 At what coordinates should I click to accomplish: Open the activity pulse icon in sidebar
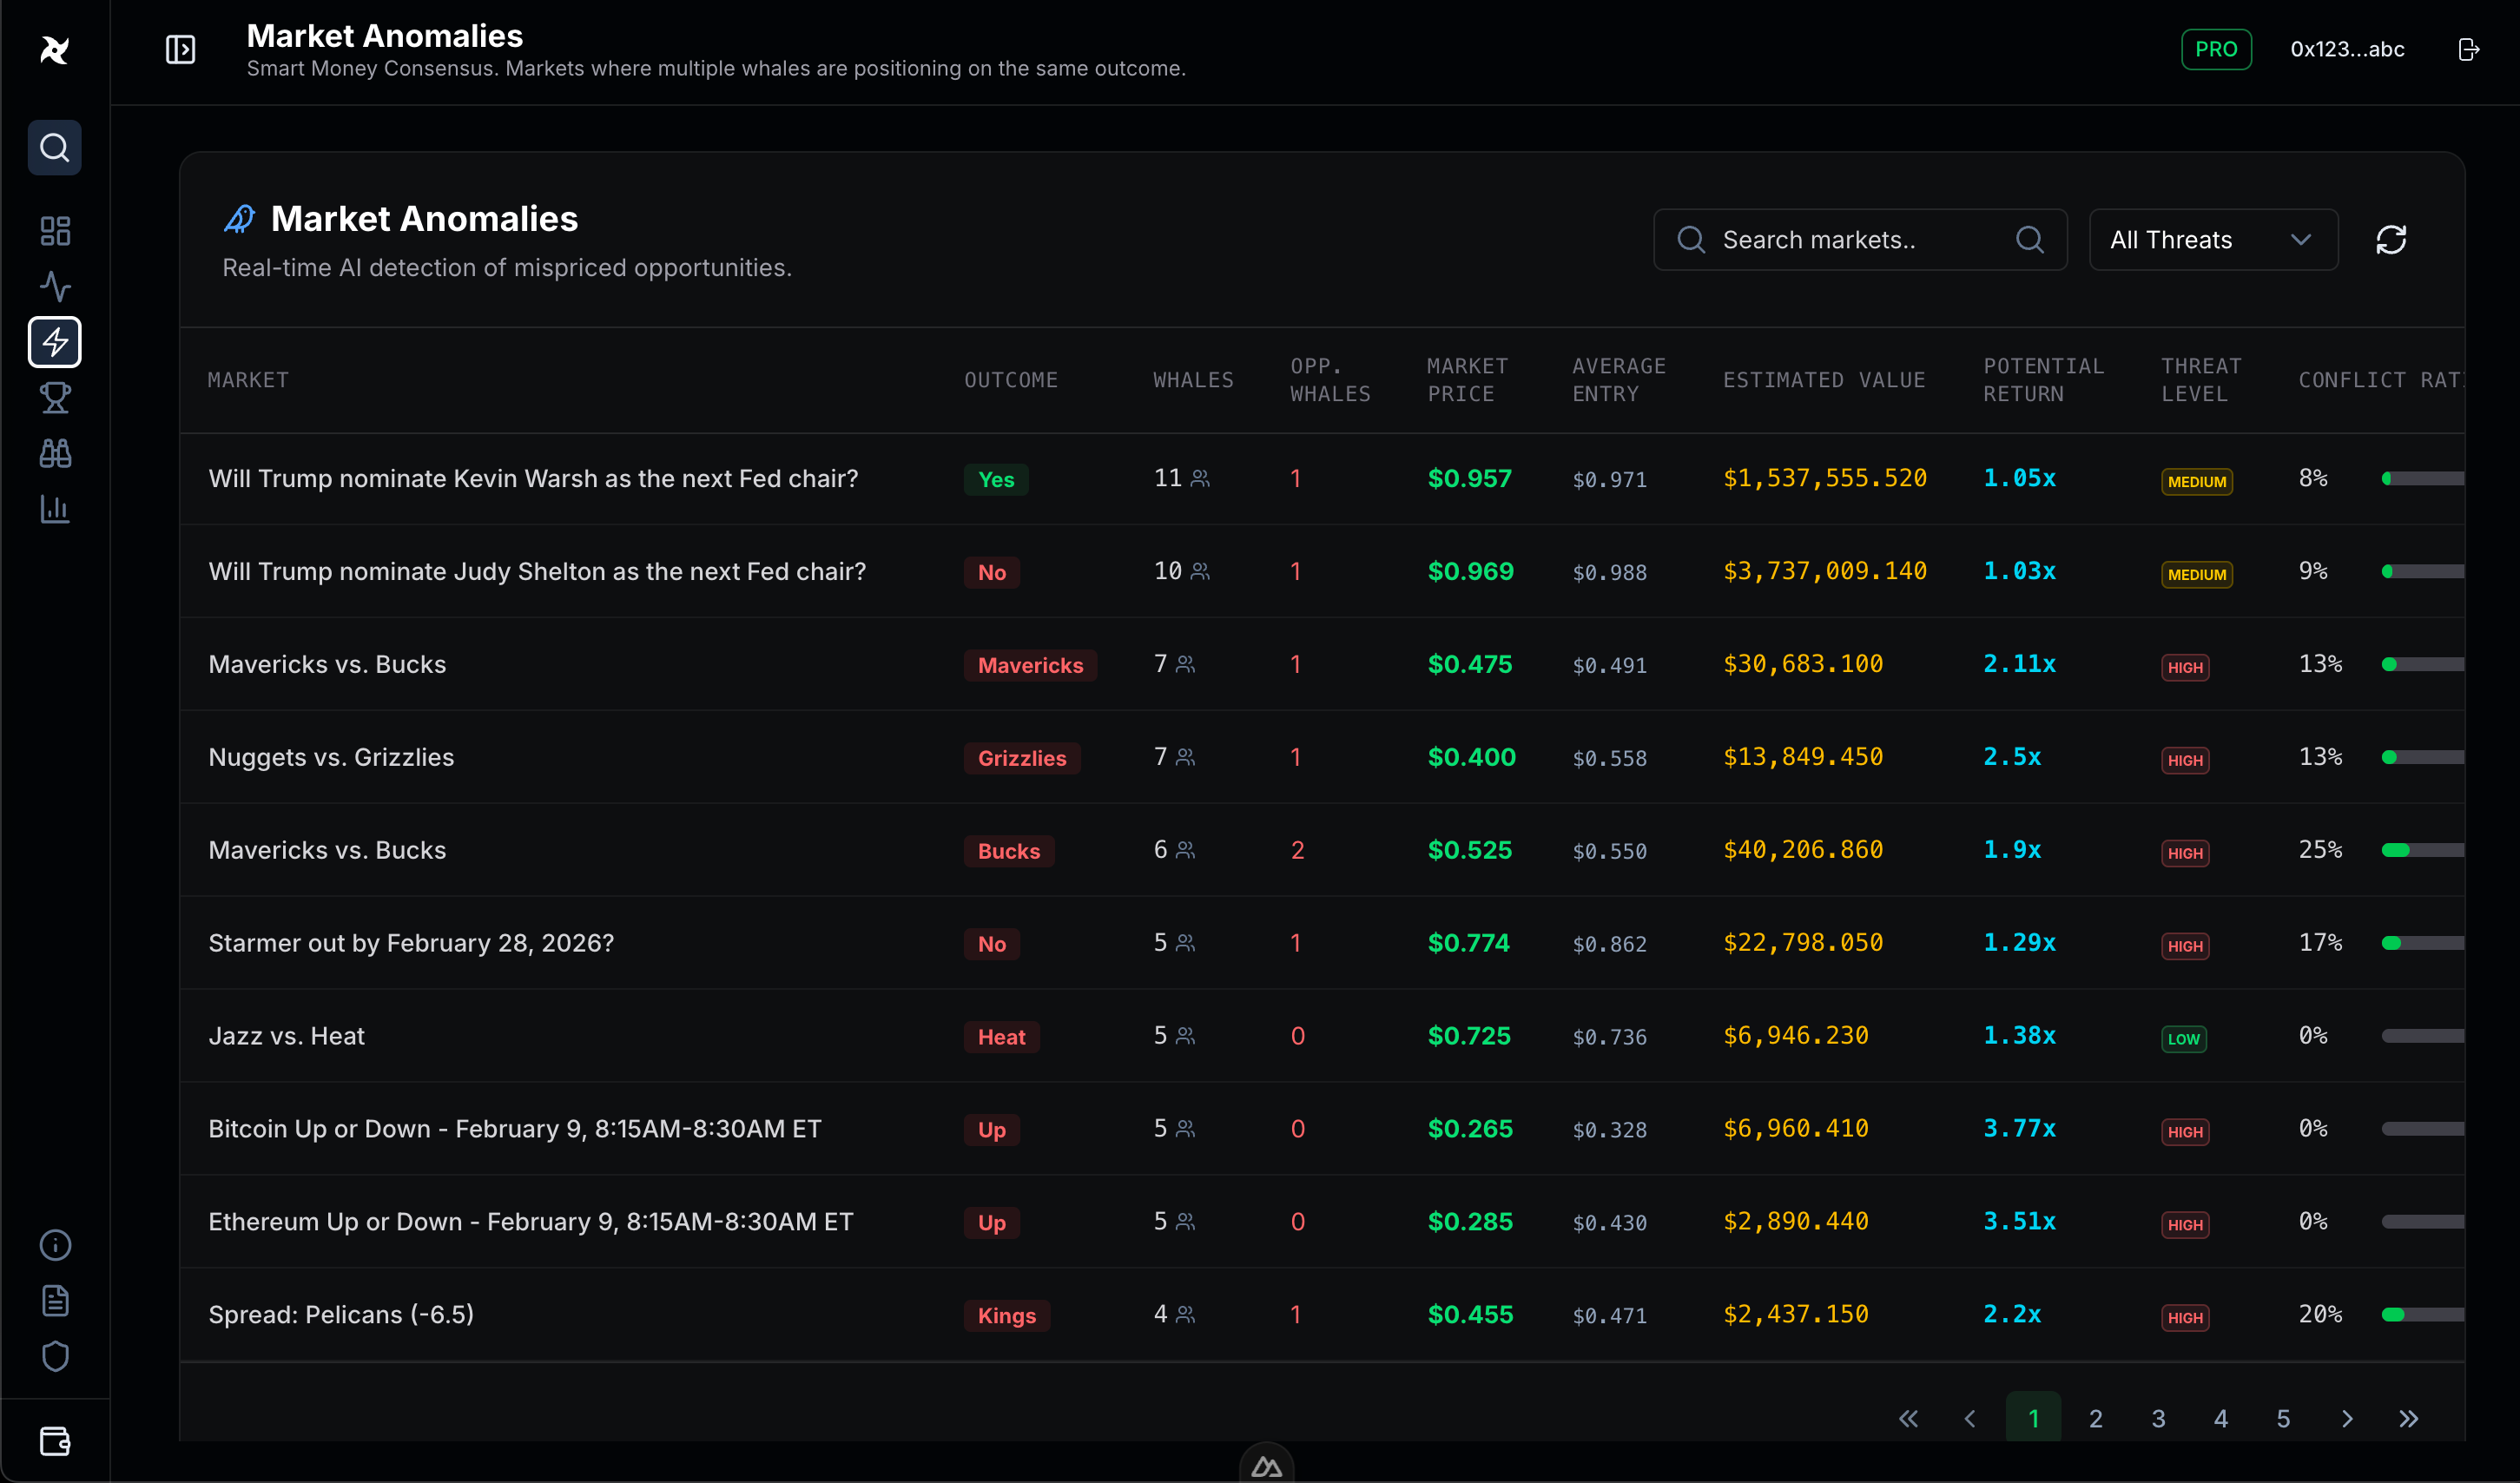[x=55, y=287]
